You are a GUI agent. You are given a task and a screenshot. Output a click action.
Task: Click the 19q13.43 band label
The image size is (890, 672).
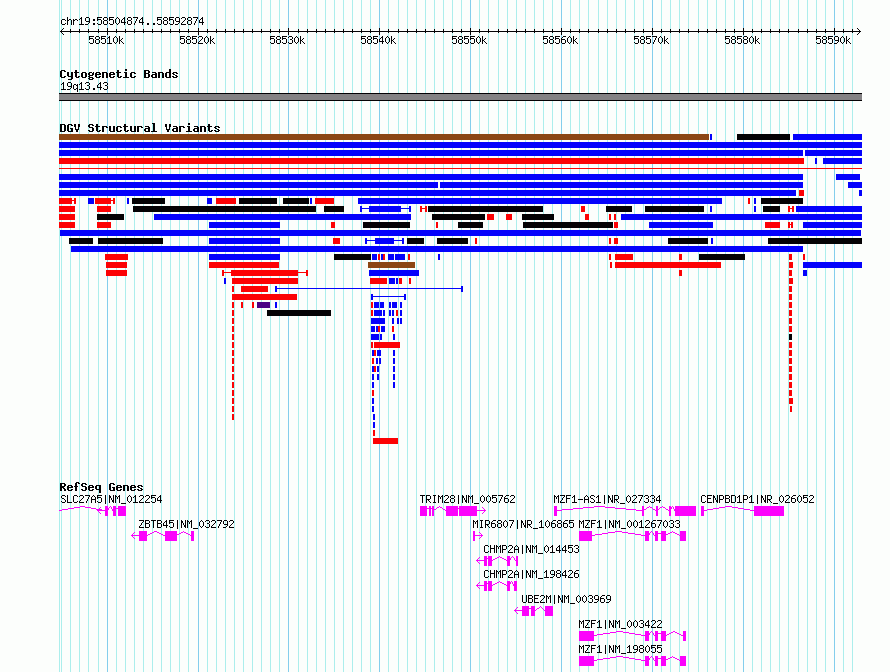pos(84,86)
